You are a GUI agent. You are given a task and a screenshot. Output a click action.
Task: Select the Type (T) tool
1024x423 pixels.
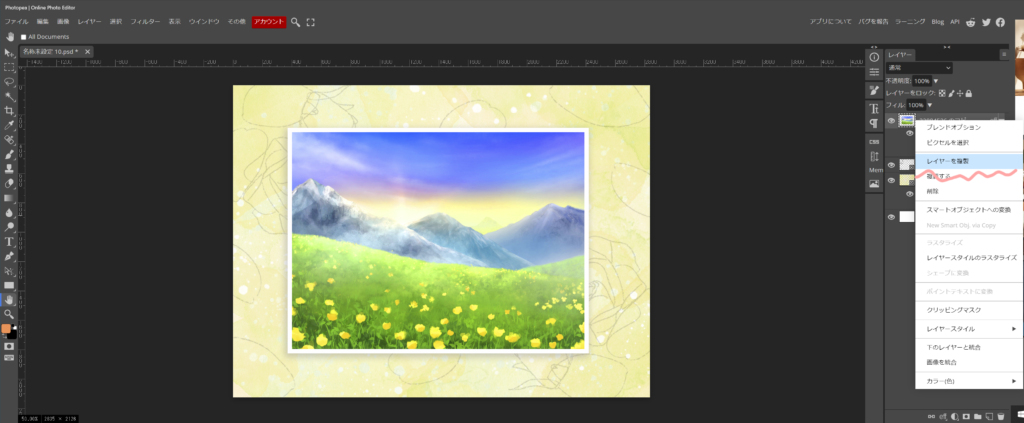tap(9, 241)
